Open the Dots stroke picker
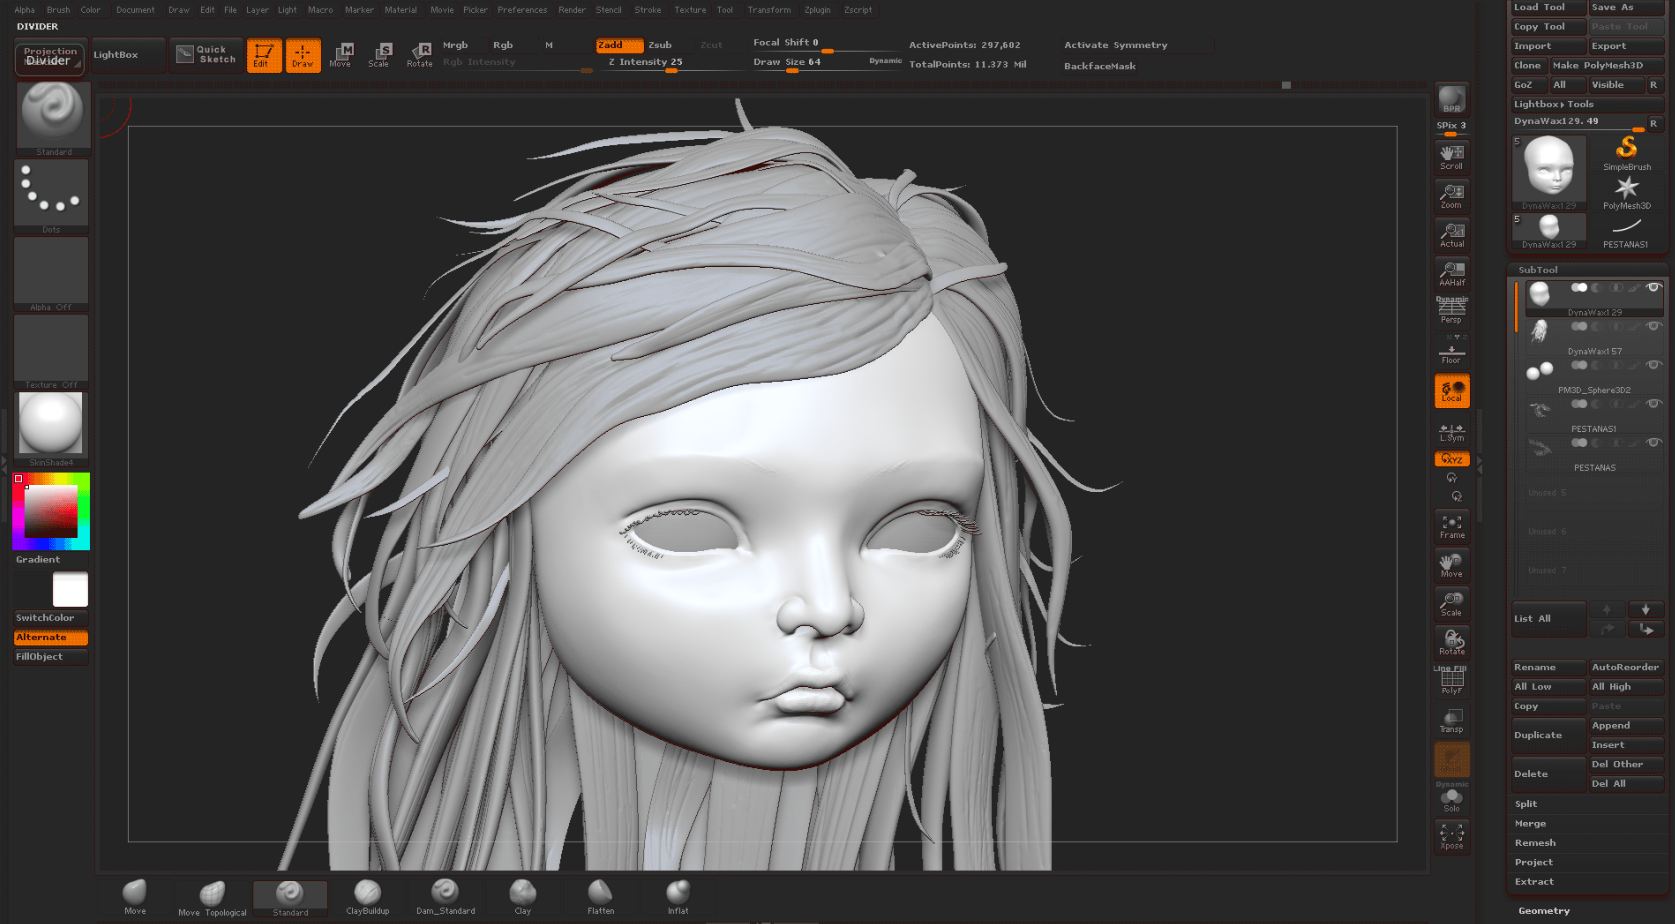This screenshot has height=924, width=1675. [52, 196]
